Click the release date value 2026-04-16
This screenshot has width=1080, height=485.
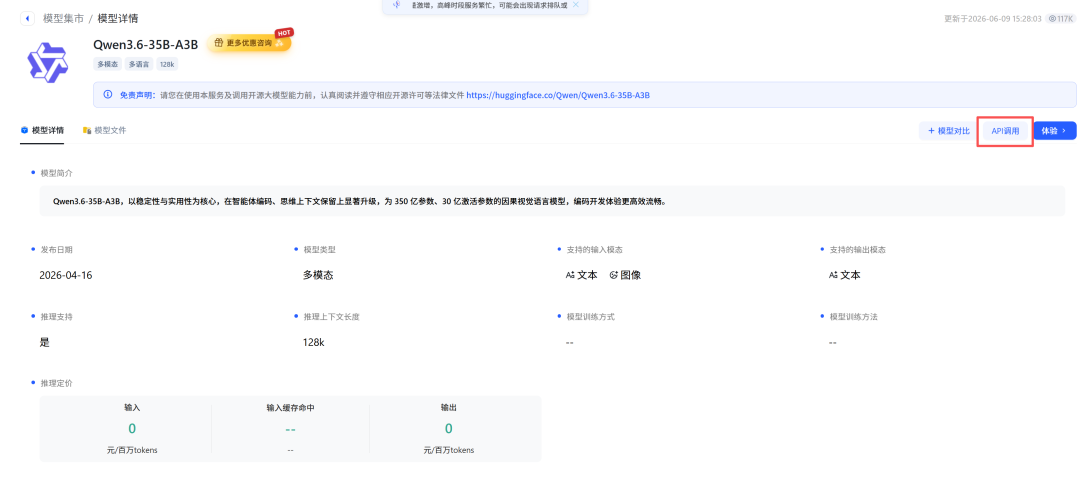(66, 275)
